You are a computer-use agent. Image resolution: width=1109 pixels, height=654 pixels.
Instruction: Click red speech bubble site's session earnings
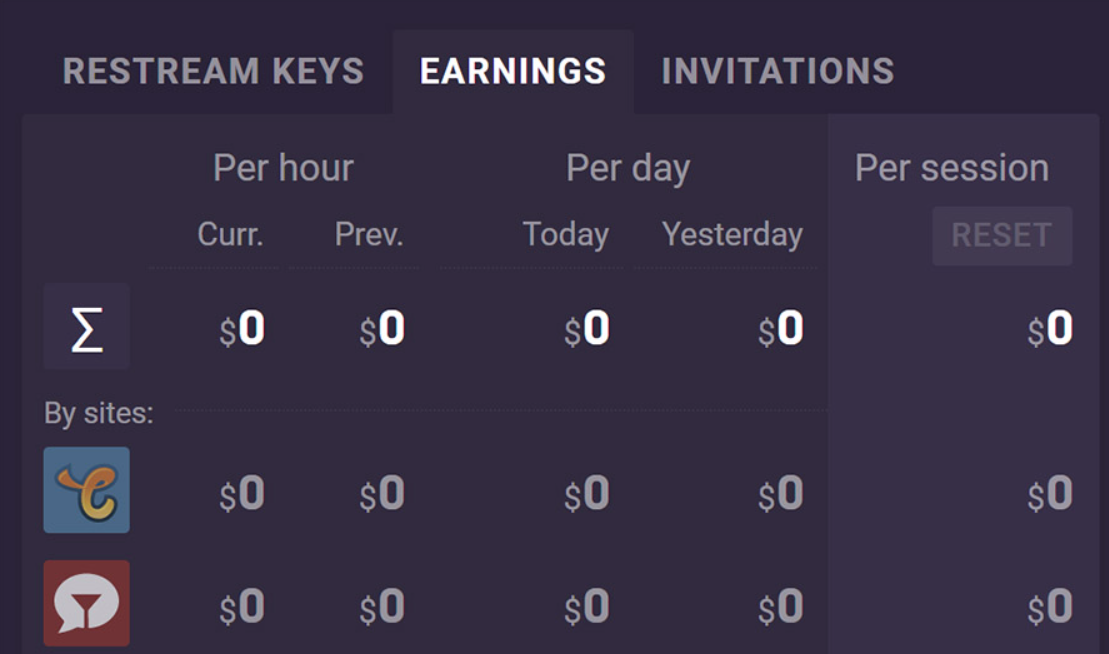(1050, 606)
